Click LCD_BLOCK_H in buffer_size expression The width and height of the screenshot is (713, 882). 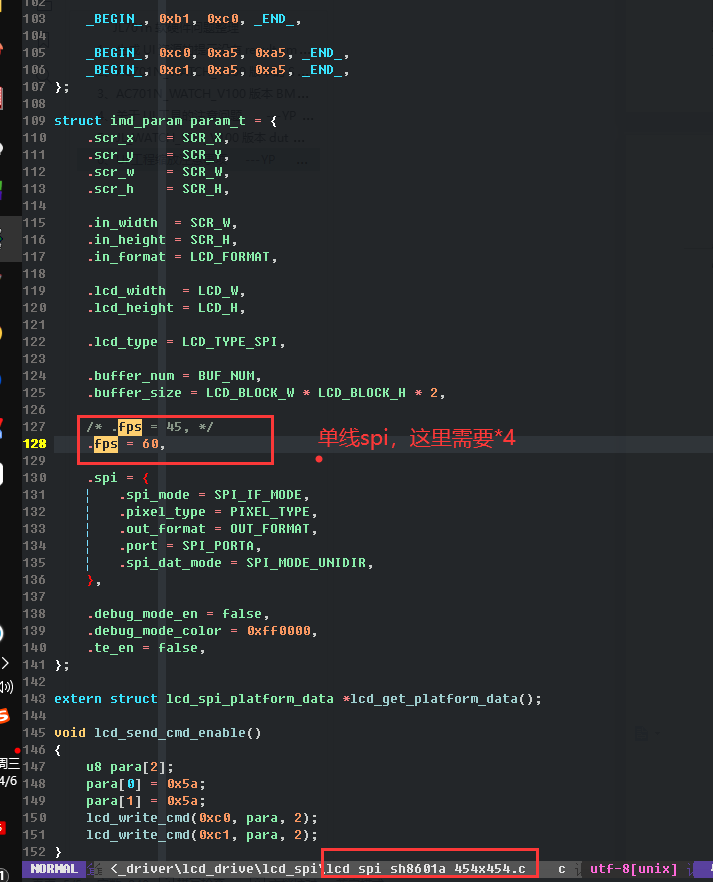coord(362,393)
